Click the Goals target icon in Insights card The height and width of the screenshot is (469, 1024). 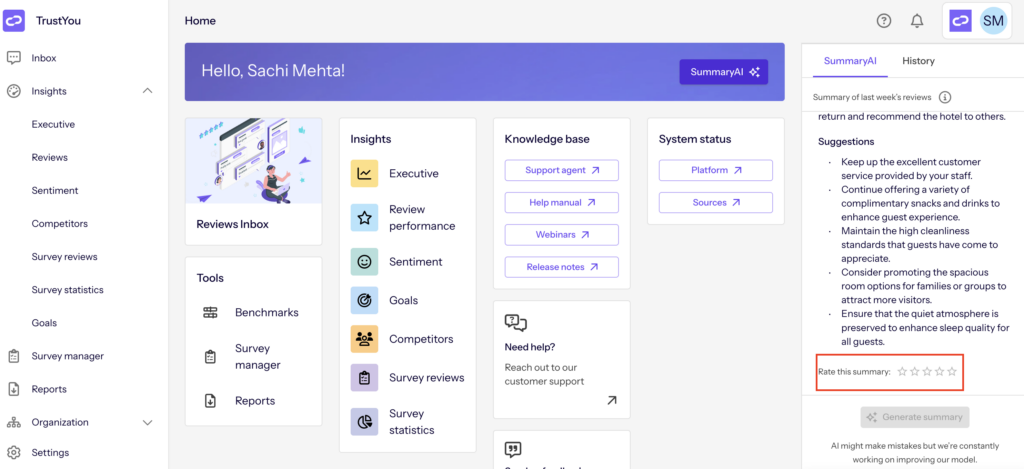point(364,300)
